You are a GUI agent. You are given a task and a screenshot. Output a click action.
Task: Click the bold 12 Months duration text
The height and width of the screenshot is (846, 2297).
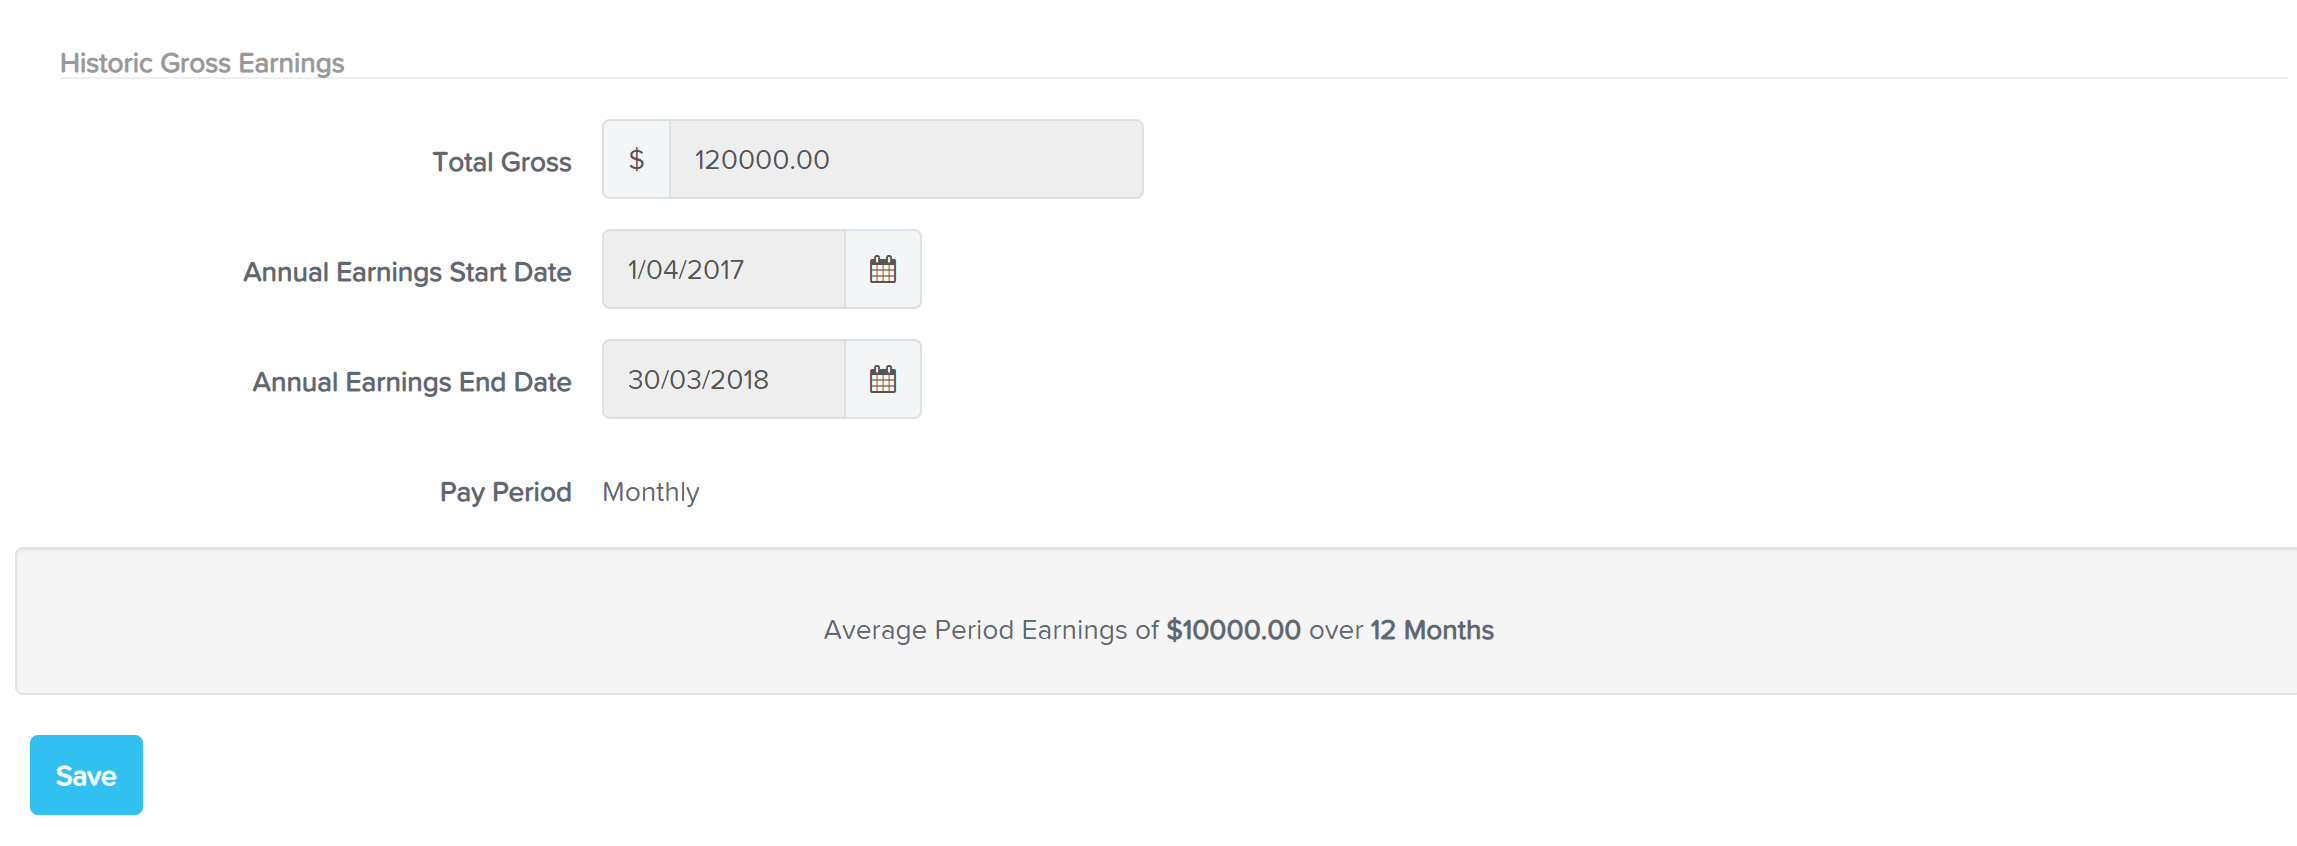point(1432,630)
